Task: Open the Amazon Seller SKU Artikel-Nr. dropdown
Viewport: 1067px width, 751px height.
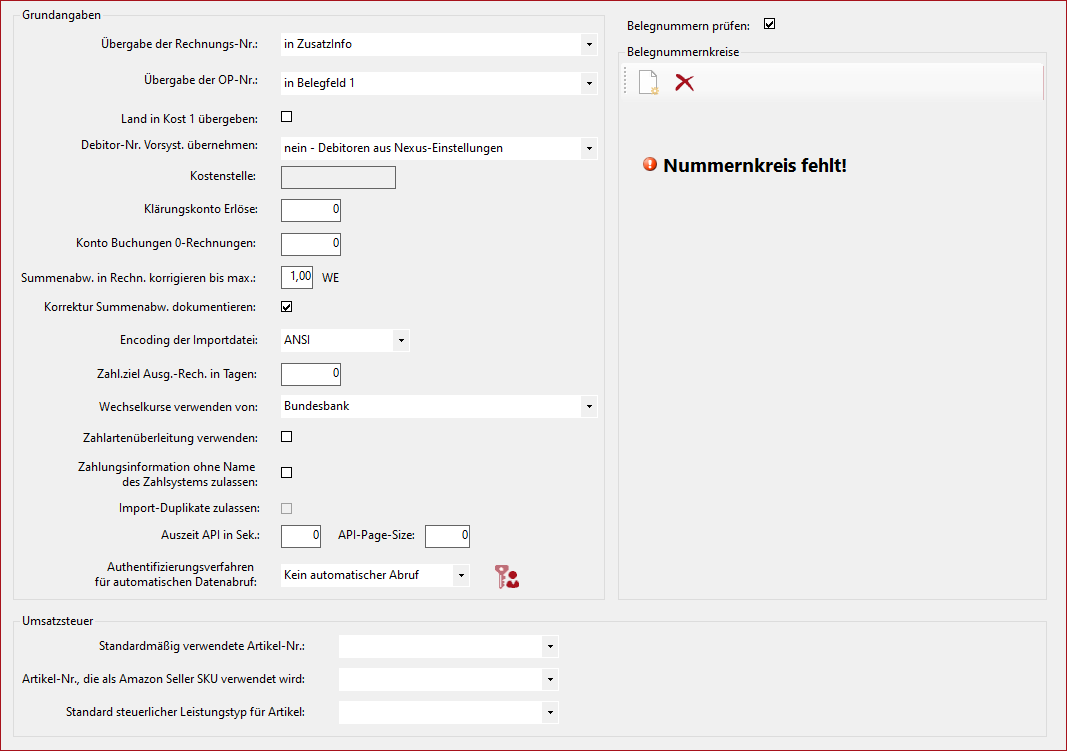Action: coord(549,680)
